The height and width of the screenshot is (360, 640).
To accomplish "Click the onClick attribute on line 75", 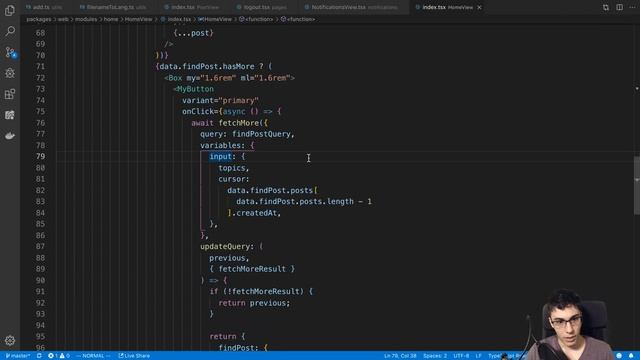I will coord(198,111).
